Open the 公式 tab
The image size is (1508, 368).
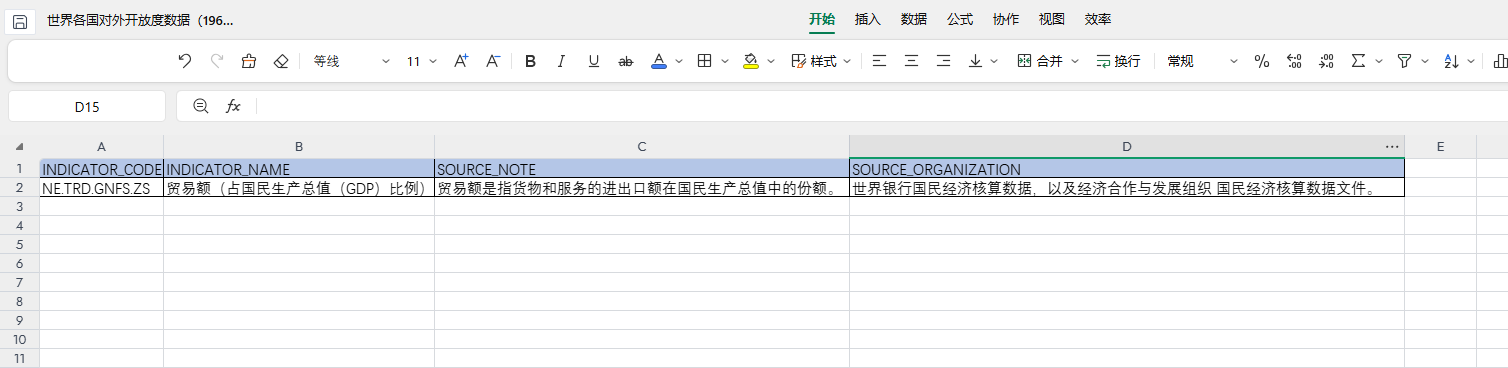coord(960,19)
